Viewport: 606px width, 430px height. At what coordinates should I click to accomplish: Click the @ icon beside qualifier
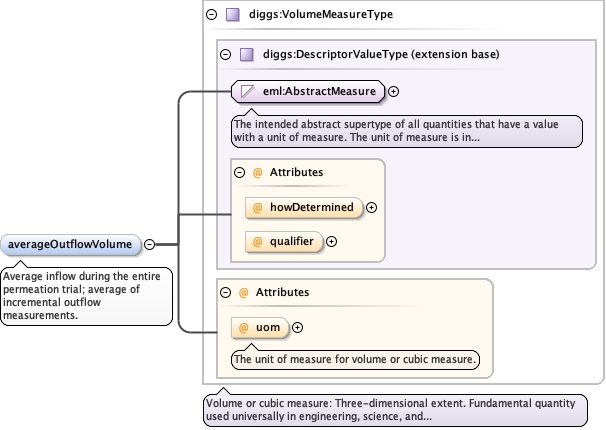click(257, 241)
